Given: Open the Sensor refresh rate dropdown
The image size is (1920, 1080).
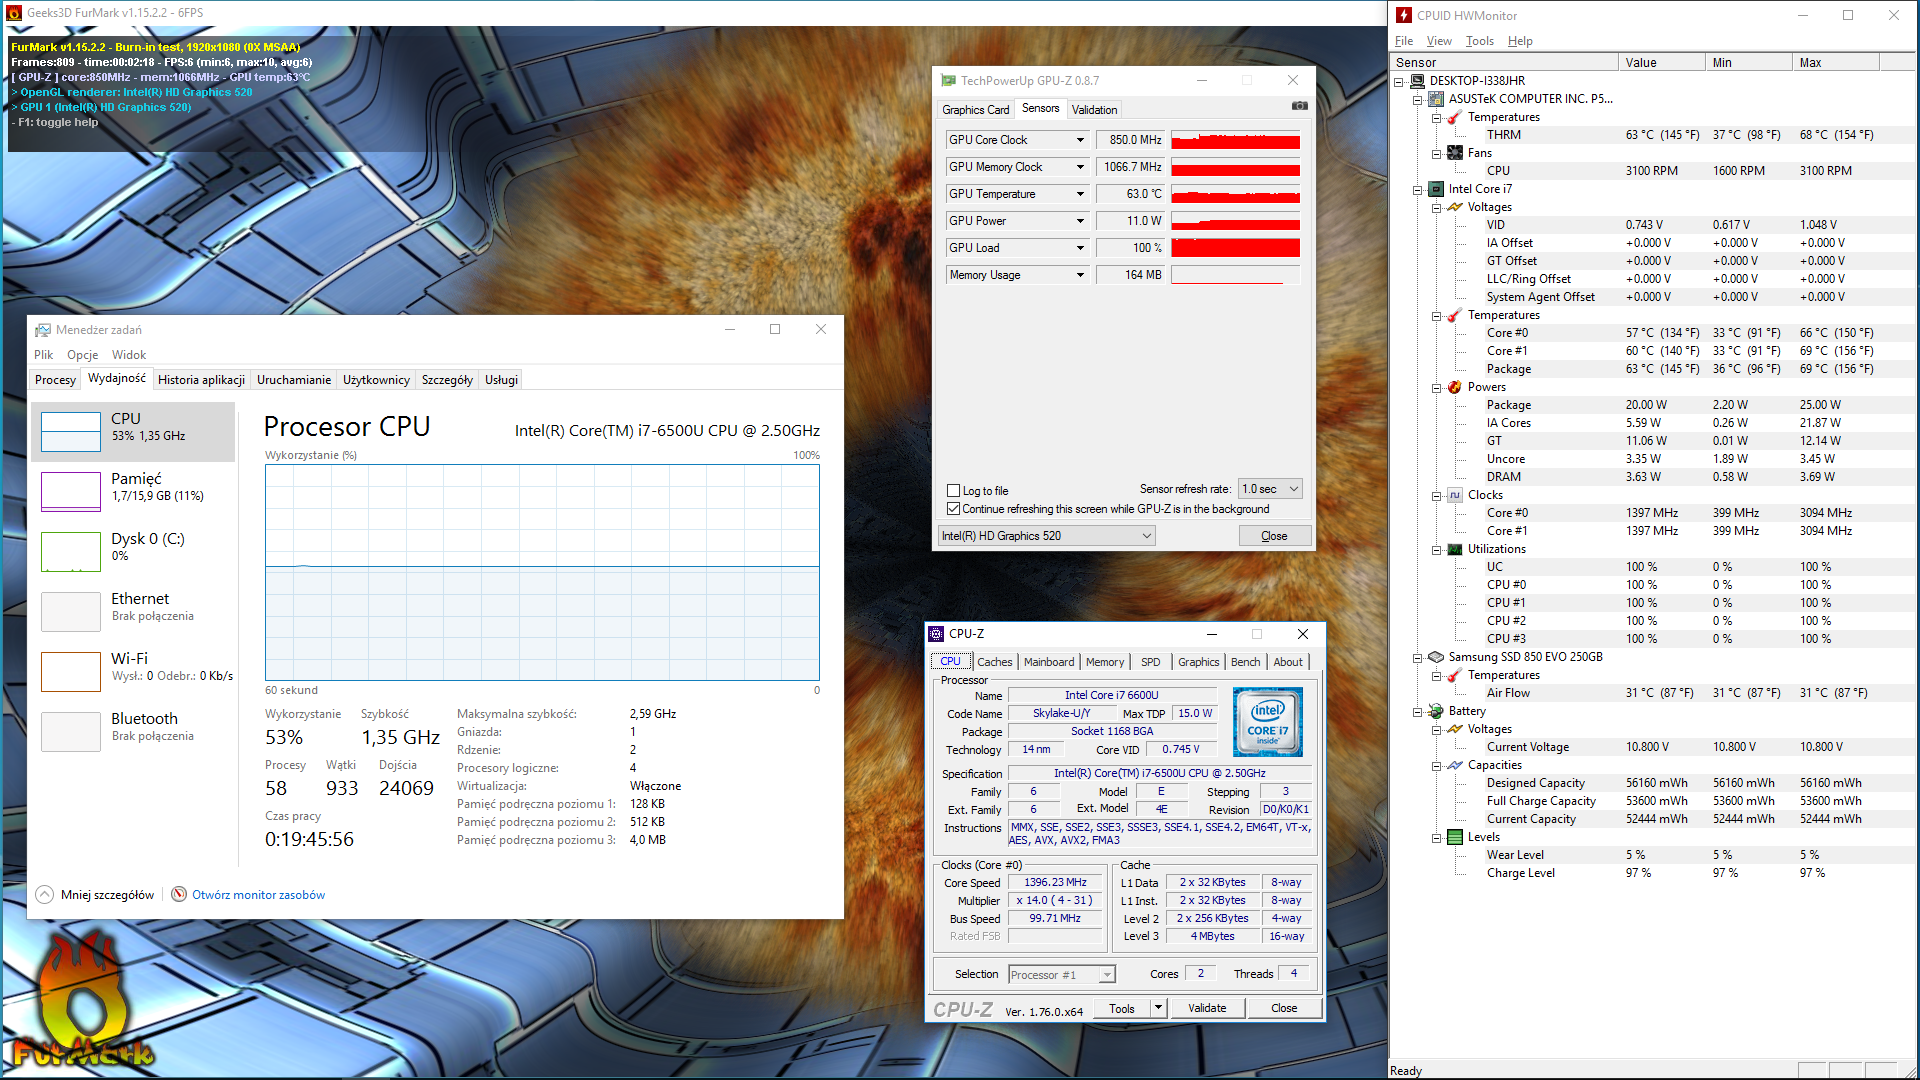Looking at the screenshot, I should click(x=1270, y=489).
